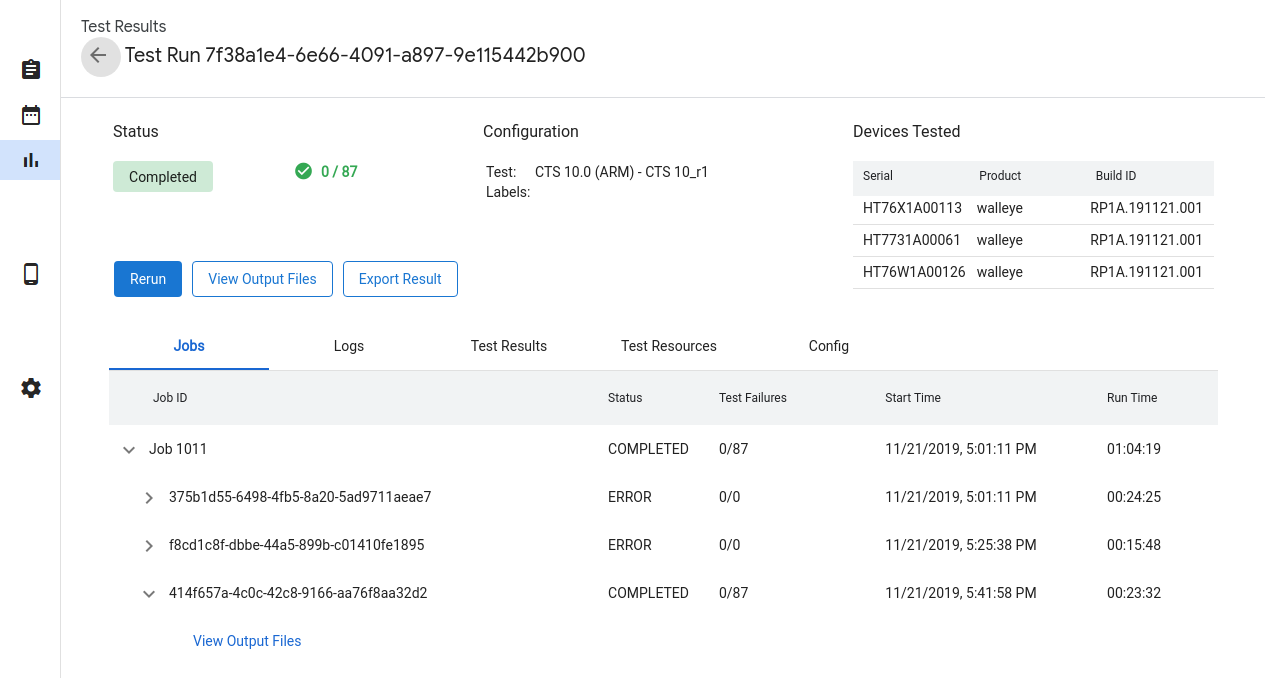
Task: Open the phone devices sidebar icon
Action: [31, 274]
